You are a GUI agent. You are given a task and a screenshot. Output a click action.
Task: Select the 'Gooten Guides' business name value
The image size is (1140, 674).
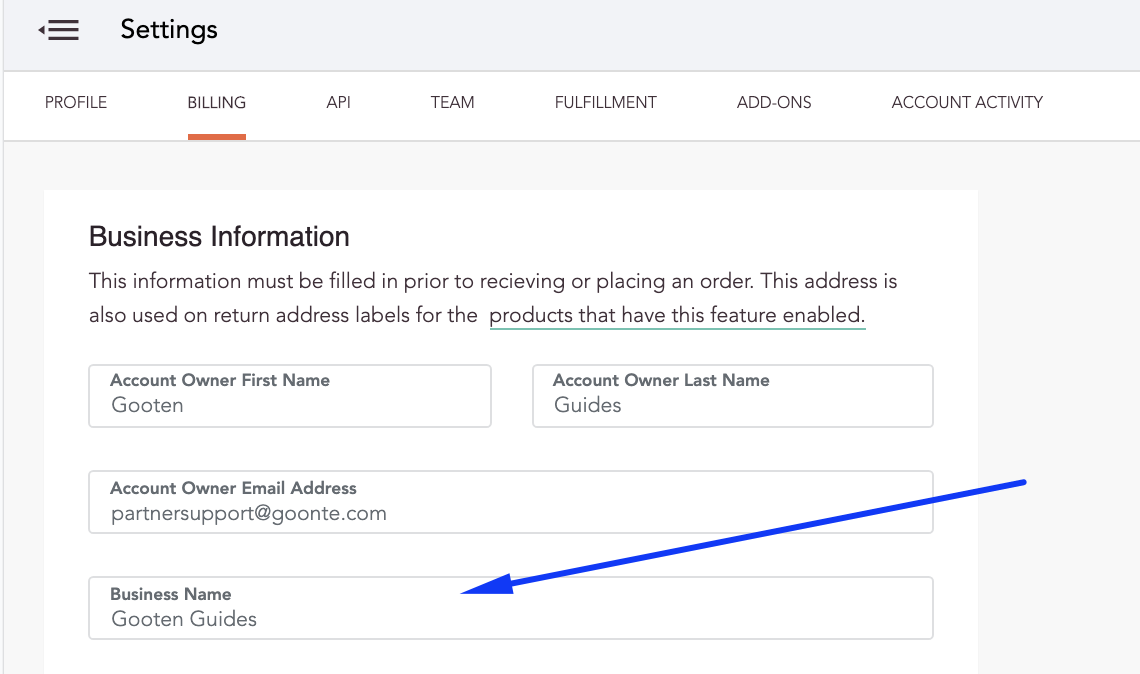point(184,619)
